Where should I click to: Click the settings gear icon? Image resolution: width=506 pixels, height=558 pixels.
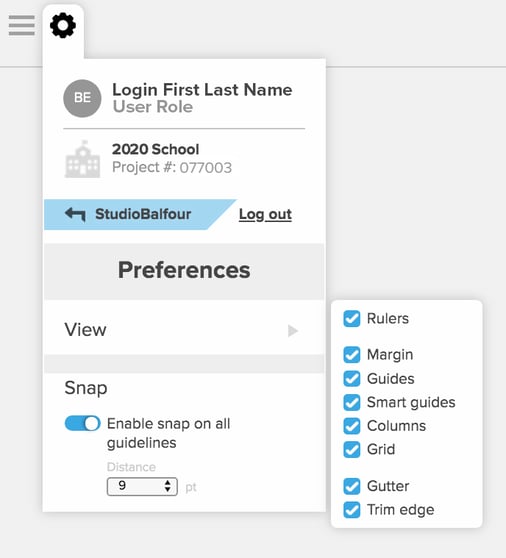[x=63, y=25]
